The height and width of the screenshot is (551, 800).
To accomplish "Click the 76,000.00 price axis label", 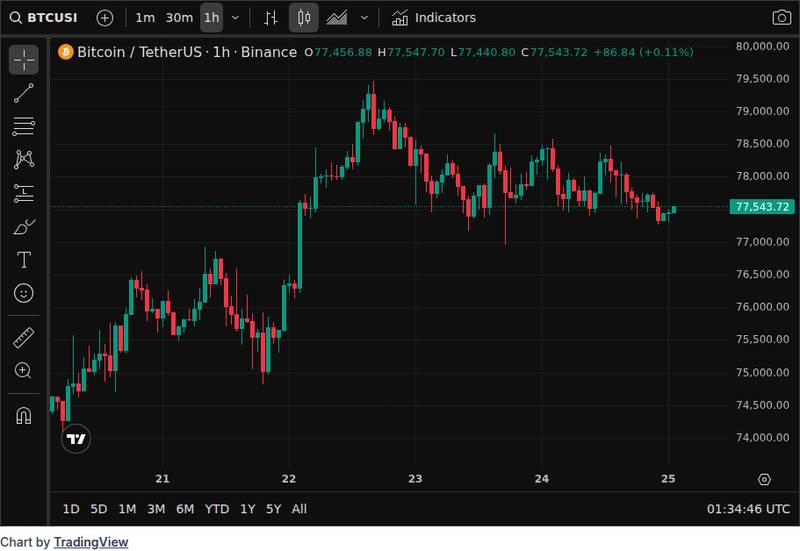I will coord(762,307).
